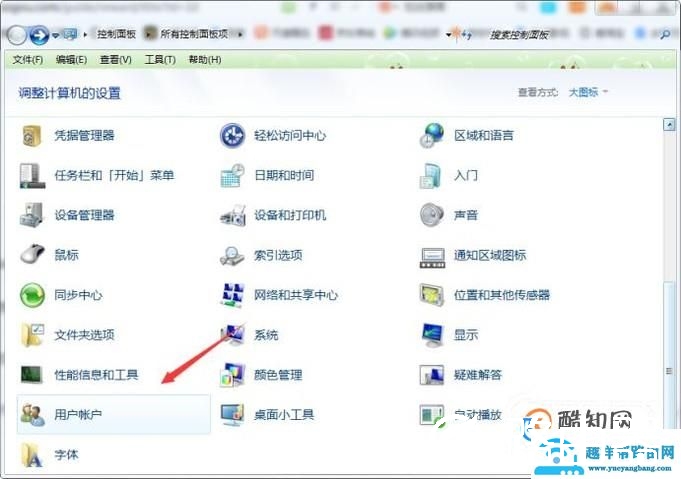
Task: Click the 入门 icon
Action: [431, 175]
